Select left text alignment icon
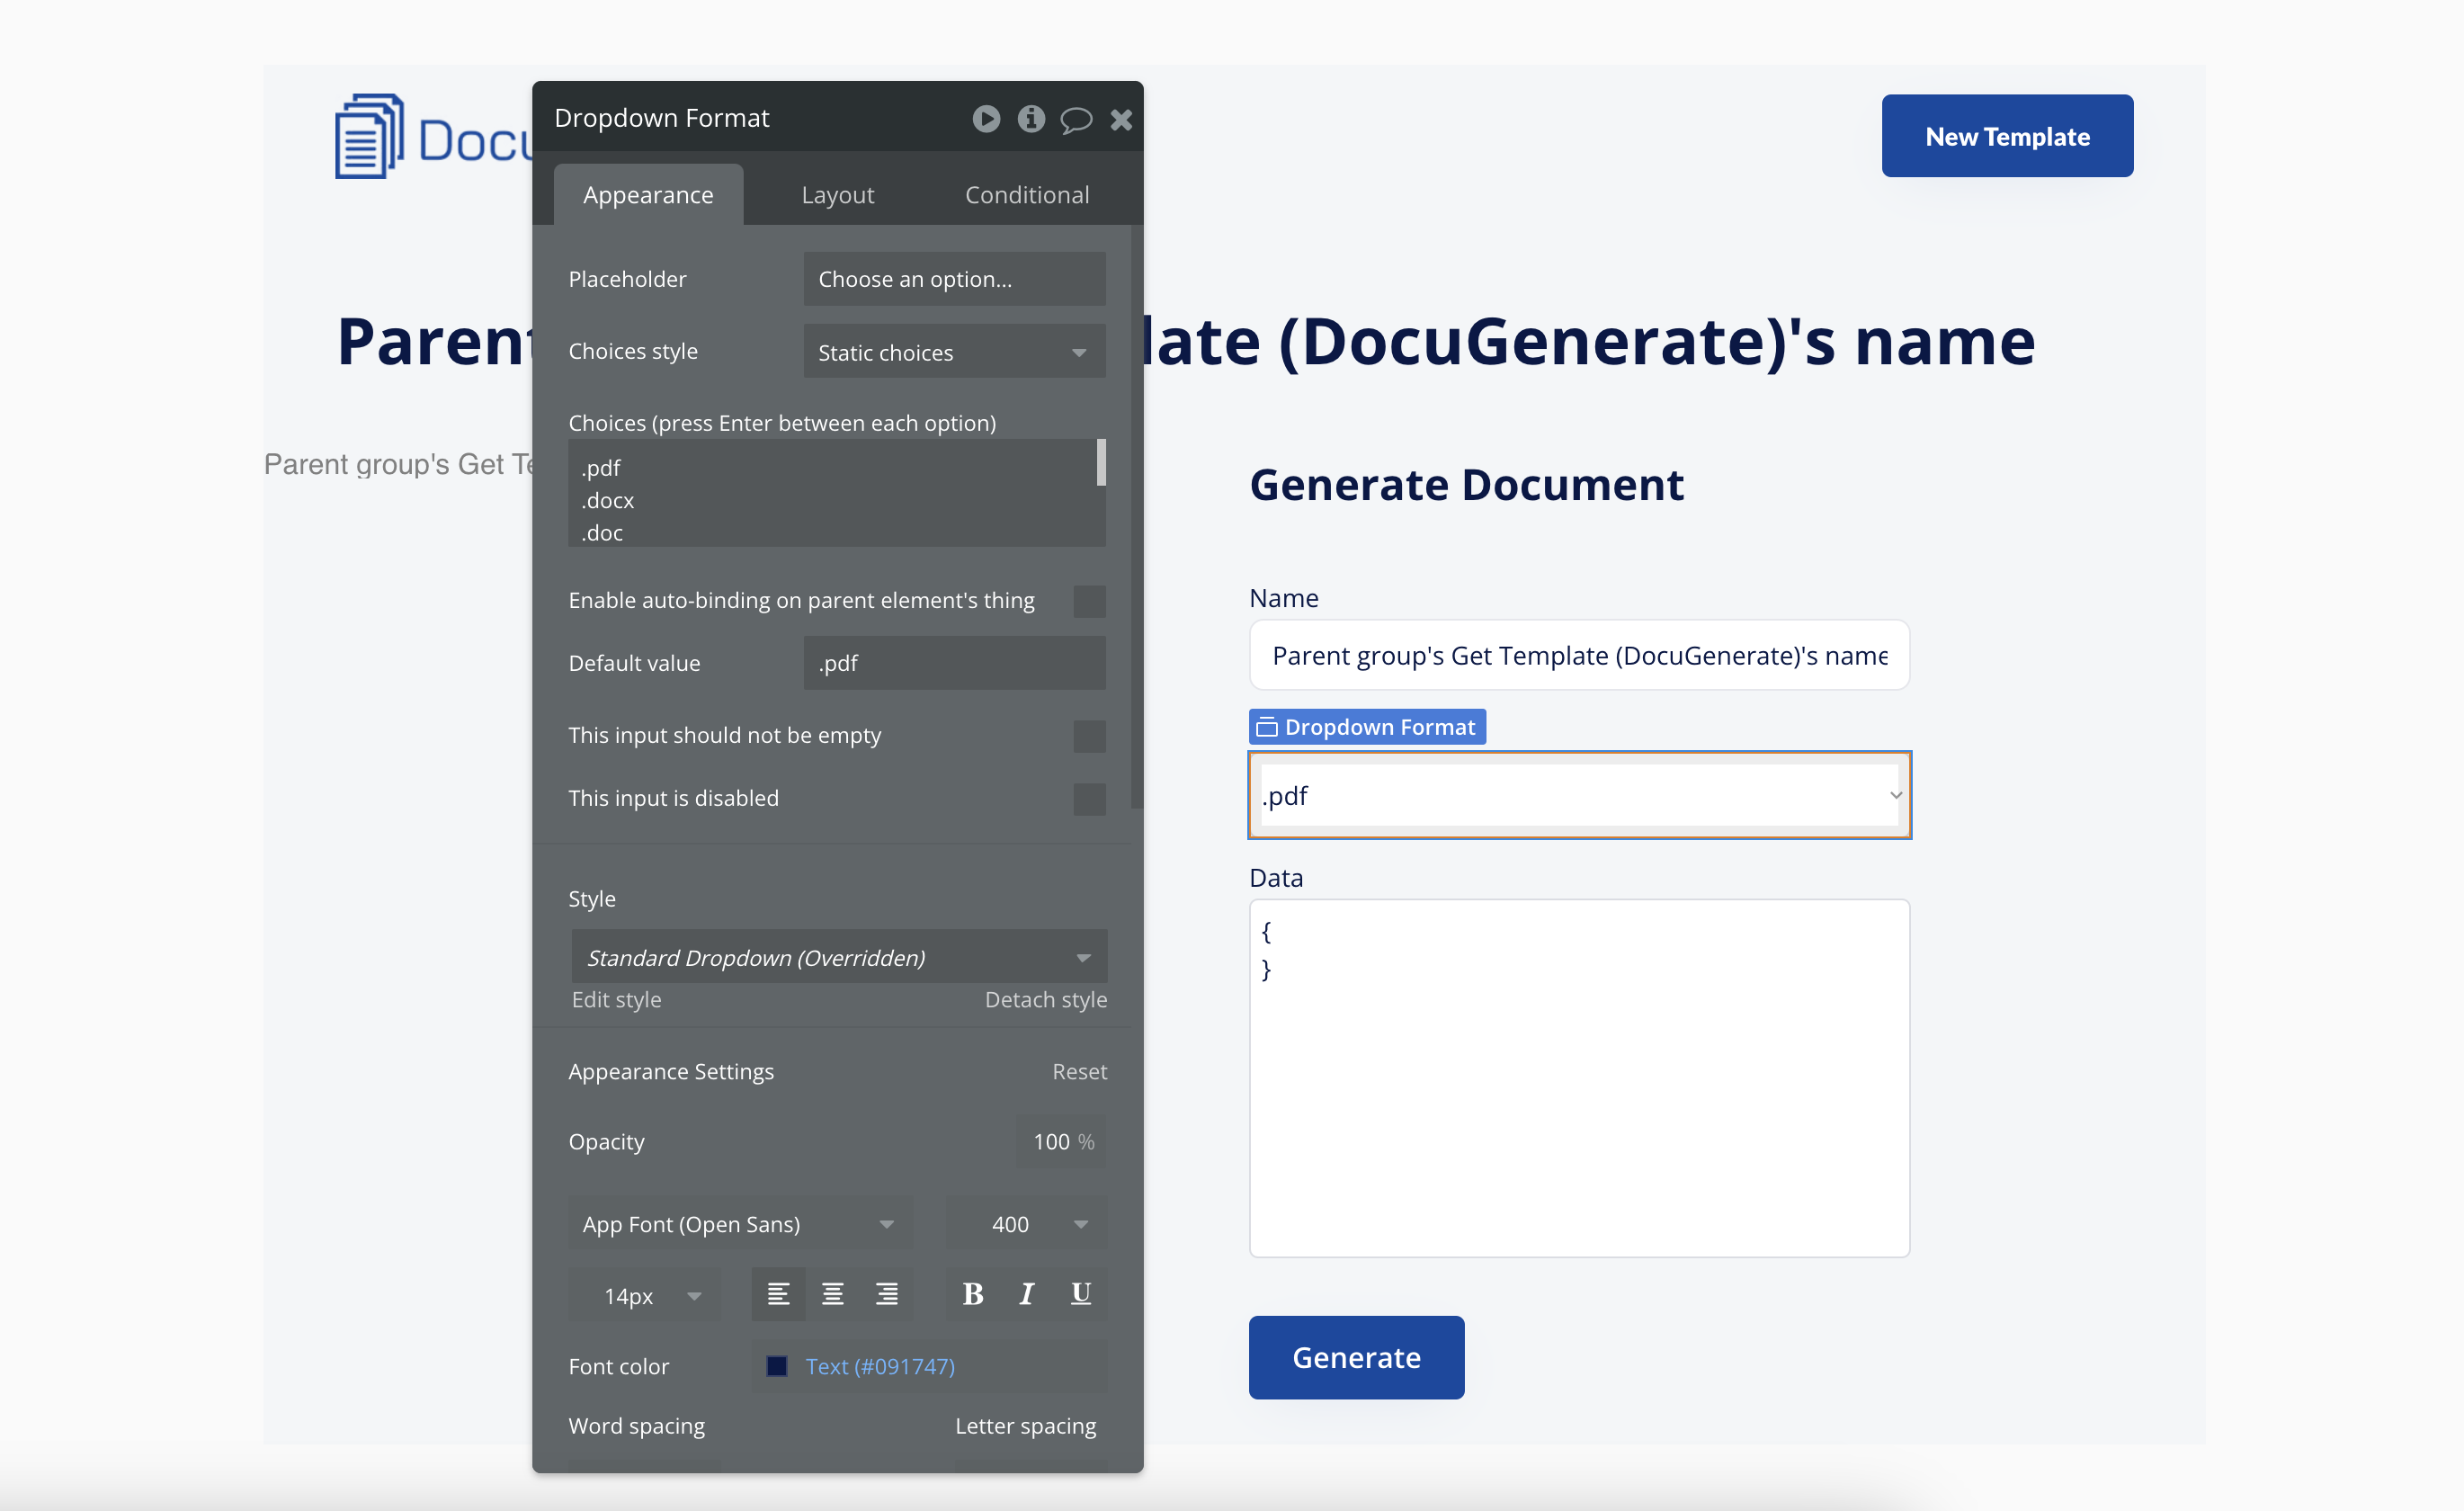 (x=778, y=1294)
